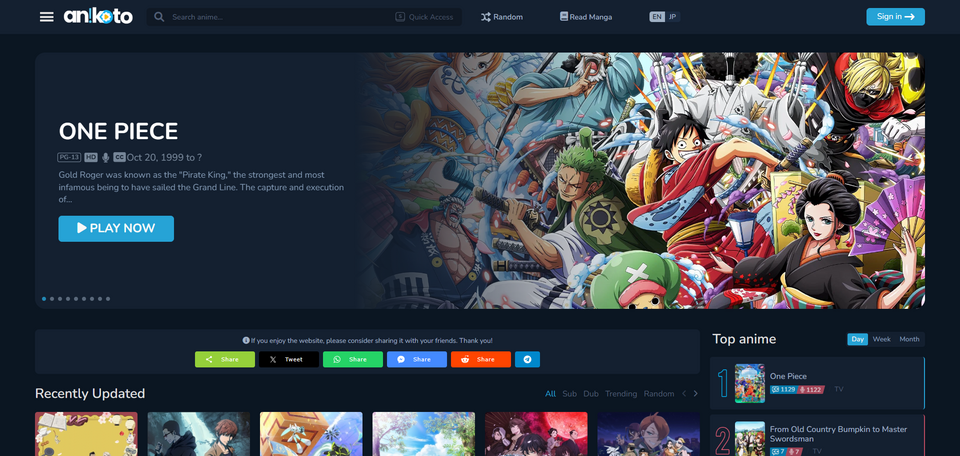Viewport: 960px width, 456px height.
Task: Select the Sub tab in Recently Updated
Action: 569,394
